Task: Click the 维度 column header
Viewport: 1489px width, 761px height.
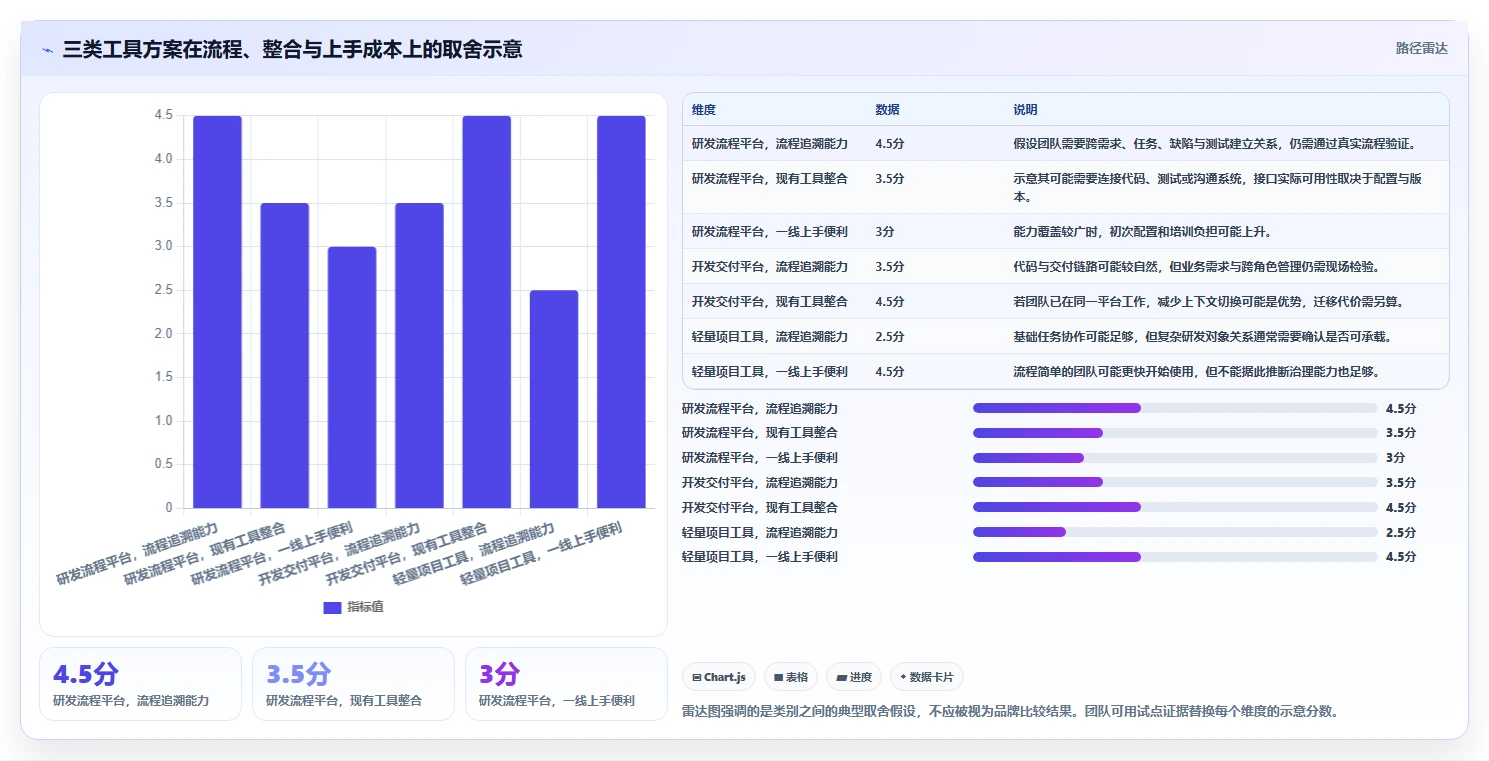Action: tap(704, 110)
